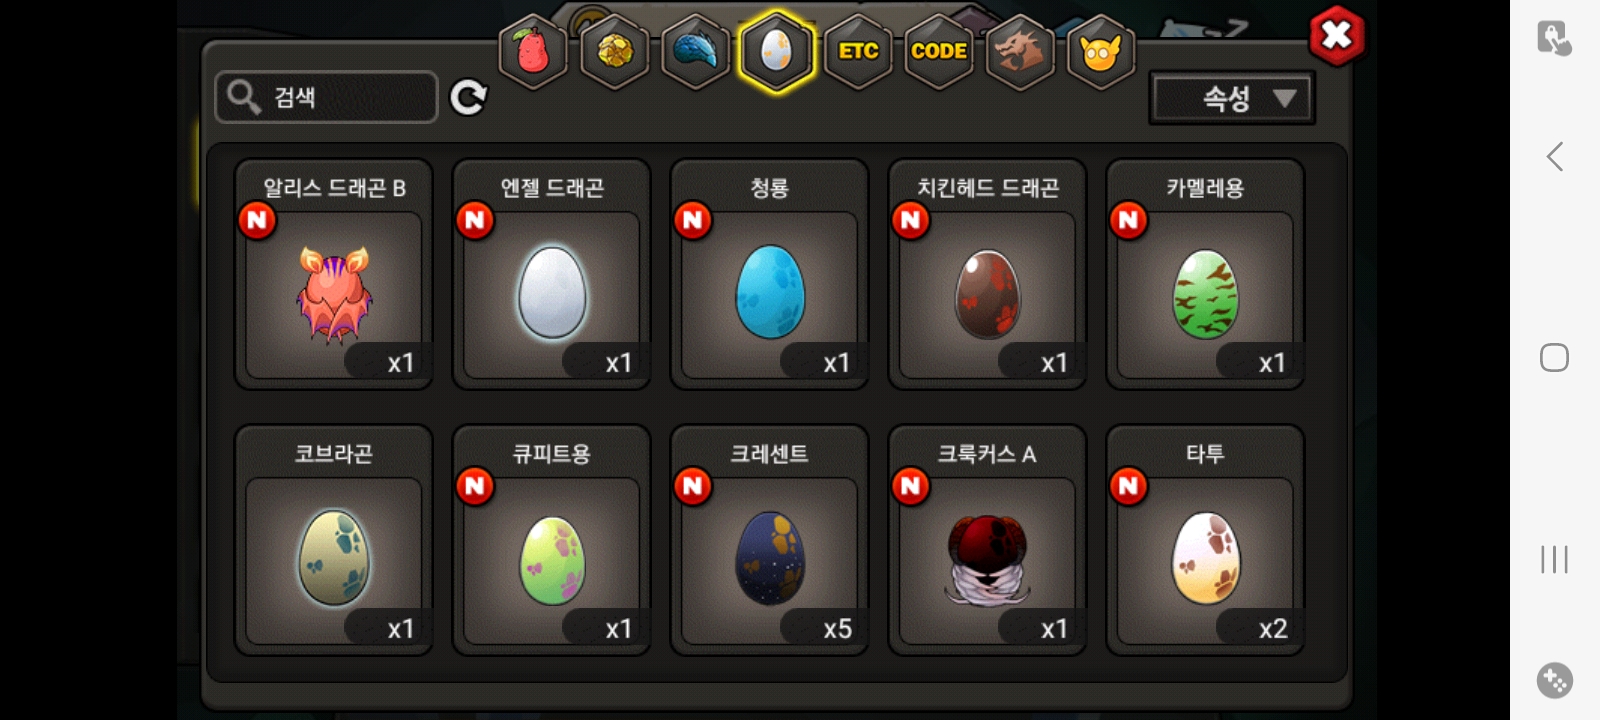Choose the 청룡 blue egg item

pos(770,274)
